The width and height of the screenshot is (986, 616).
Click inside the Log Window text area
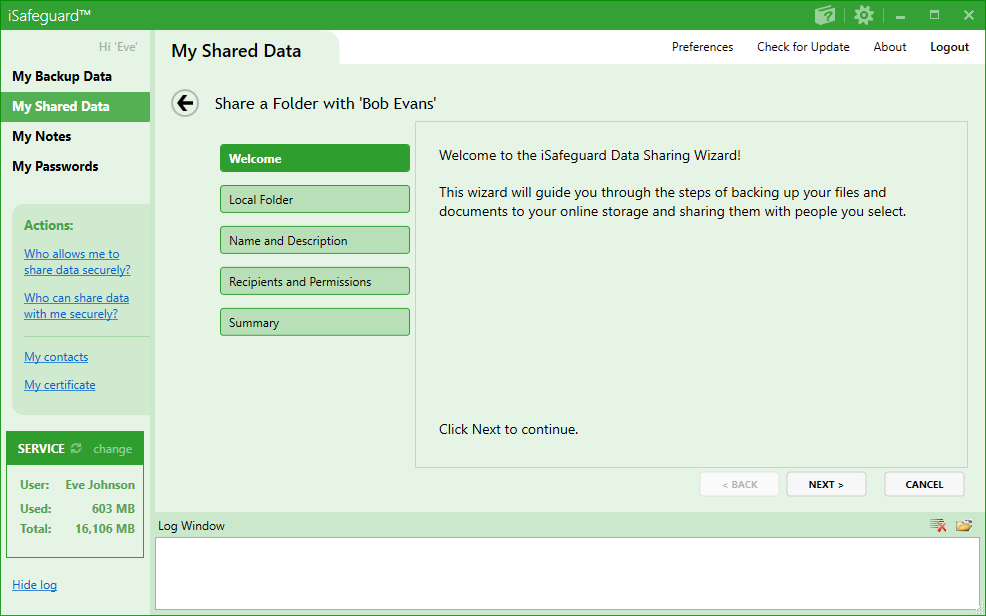pyautogui.click(x=567, y=573)
